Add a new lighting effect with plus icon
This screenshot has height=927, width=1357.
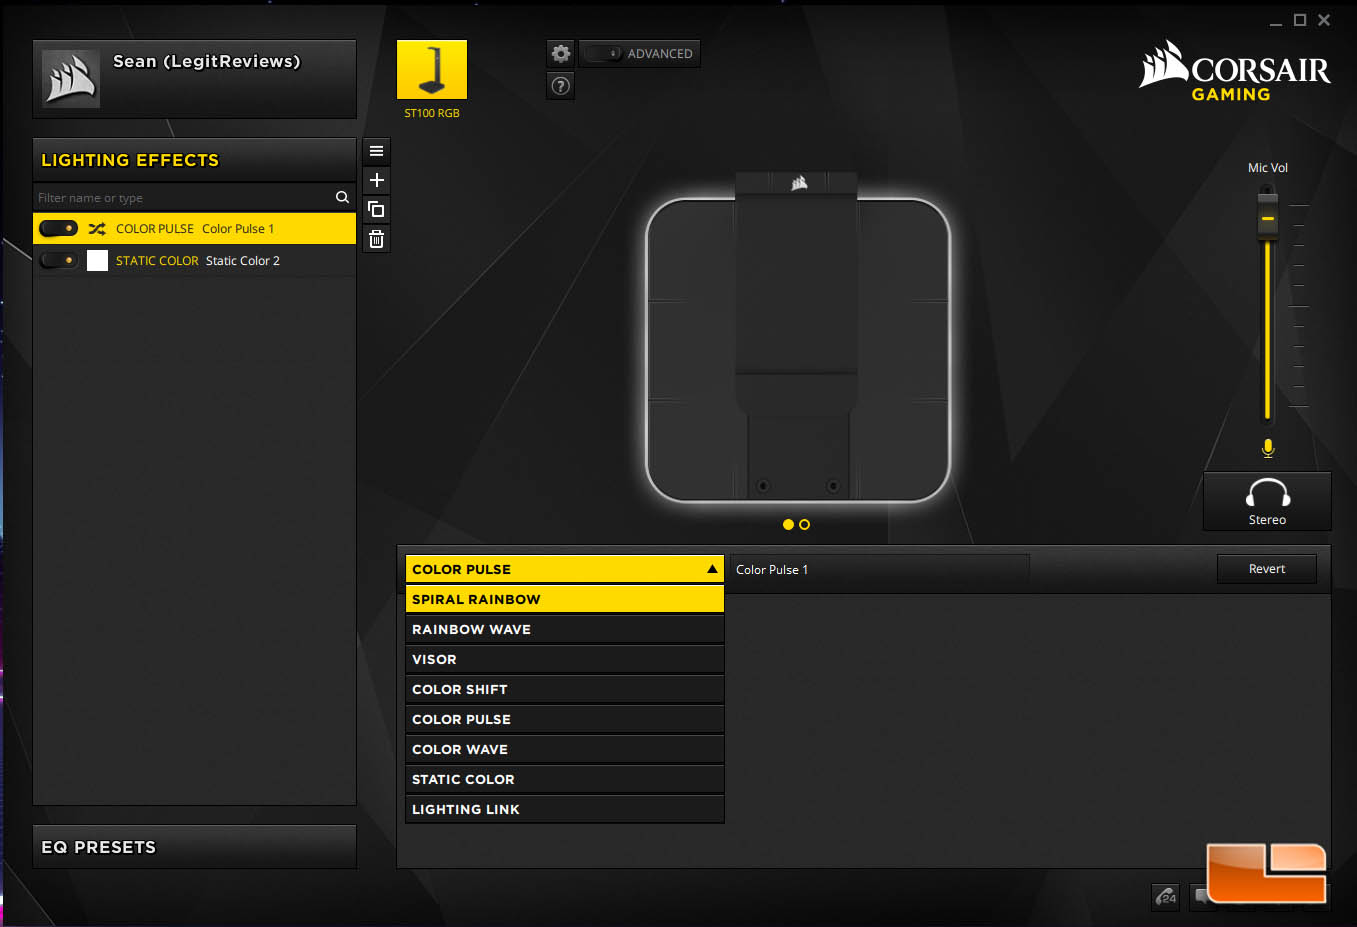(376, 180)
